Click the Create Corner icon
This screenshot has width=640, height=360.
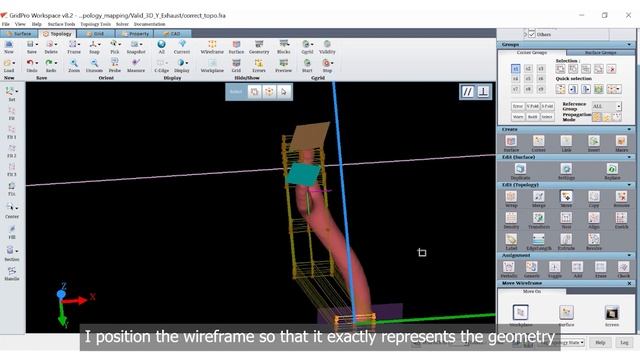[538, 141]
